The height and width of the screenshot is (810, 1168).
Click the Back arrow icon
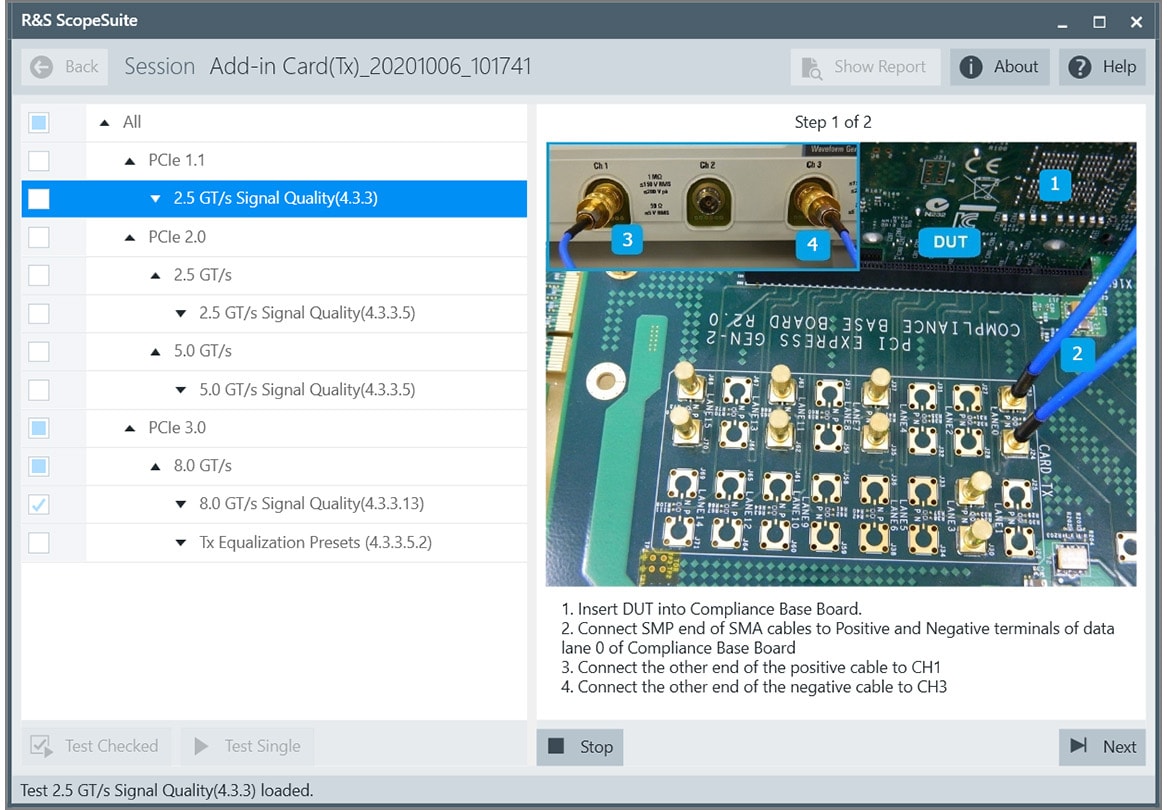(x=41, y=66)
